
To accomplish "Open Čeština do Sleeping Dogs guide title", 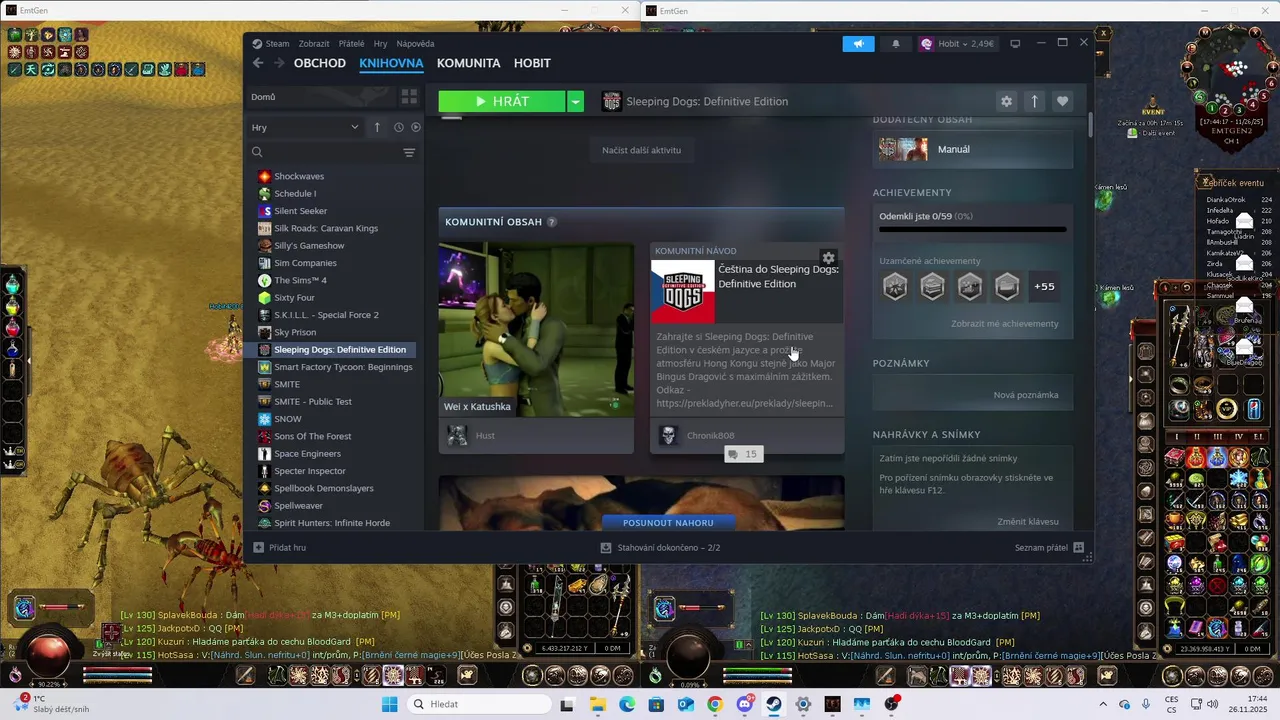I will click(x=778, y=276).
